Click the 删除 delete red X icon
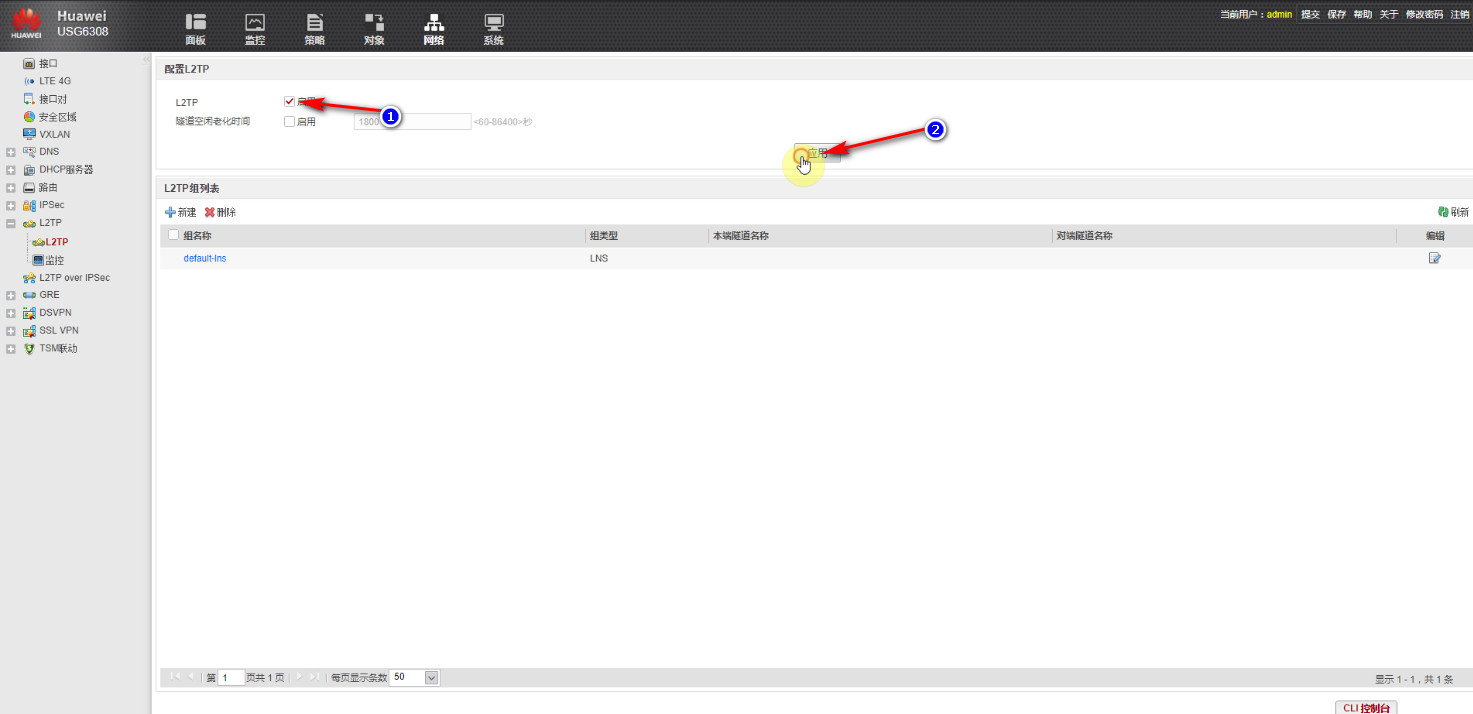1473x714 pixels. click(210, 212)
